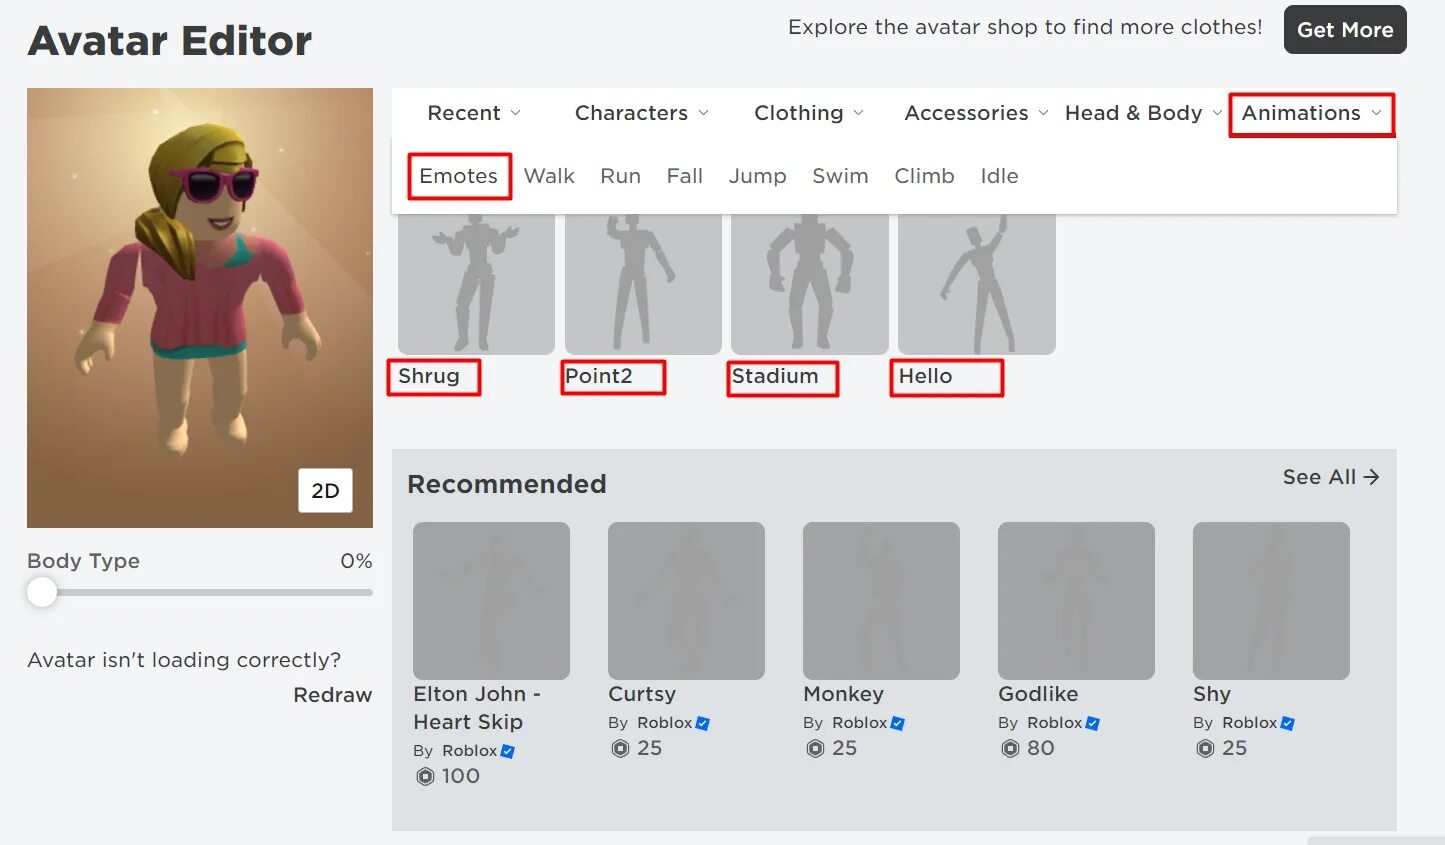Click the 0% body type value
The width and height of the screenshot is (1445, 845).
(x=356, y=561)
